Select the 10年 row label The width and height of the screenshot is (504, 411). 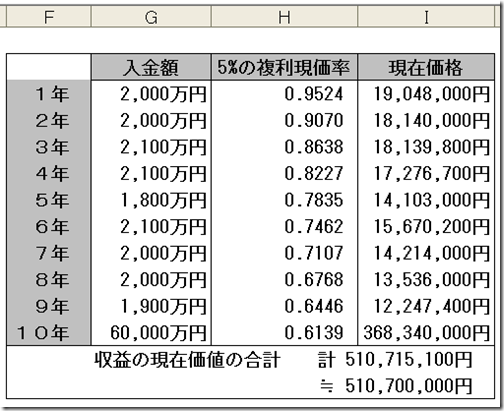pyautogui.click(x=49, y=332)
